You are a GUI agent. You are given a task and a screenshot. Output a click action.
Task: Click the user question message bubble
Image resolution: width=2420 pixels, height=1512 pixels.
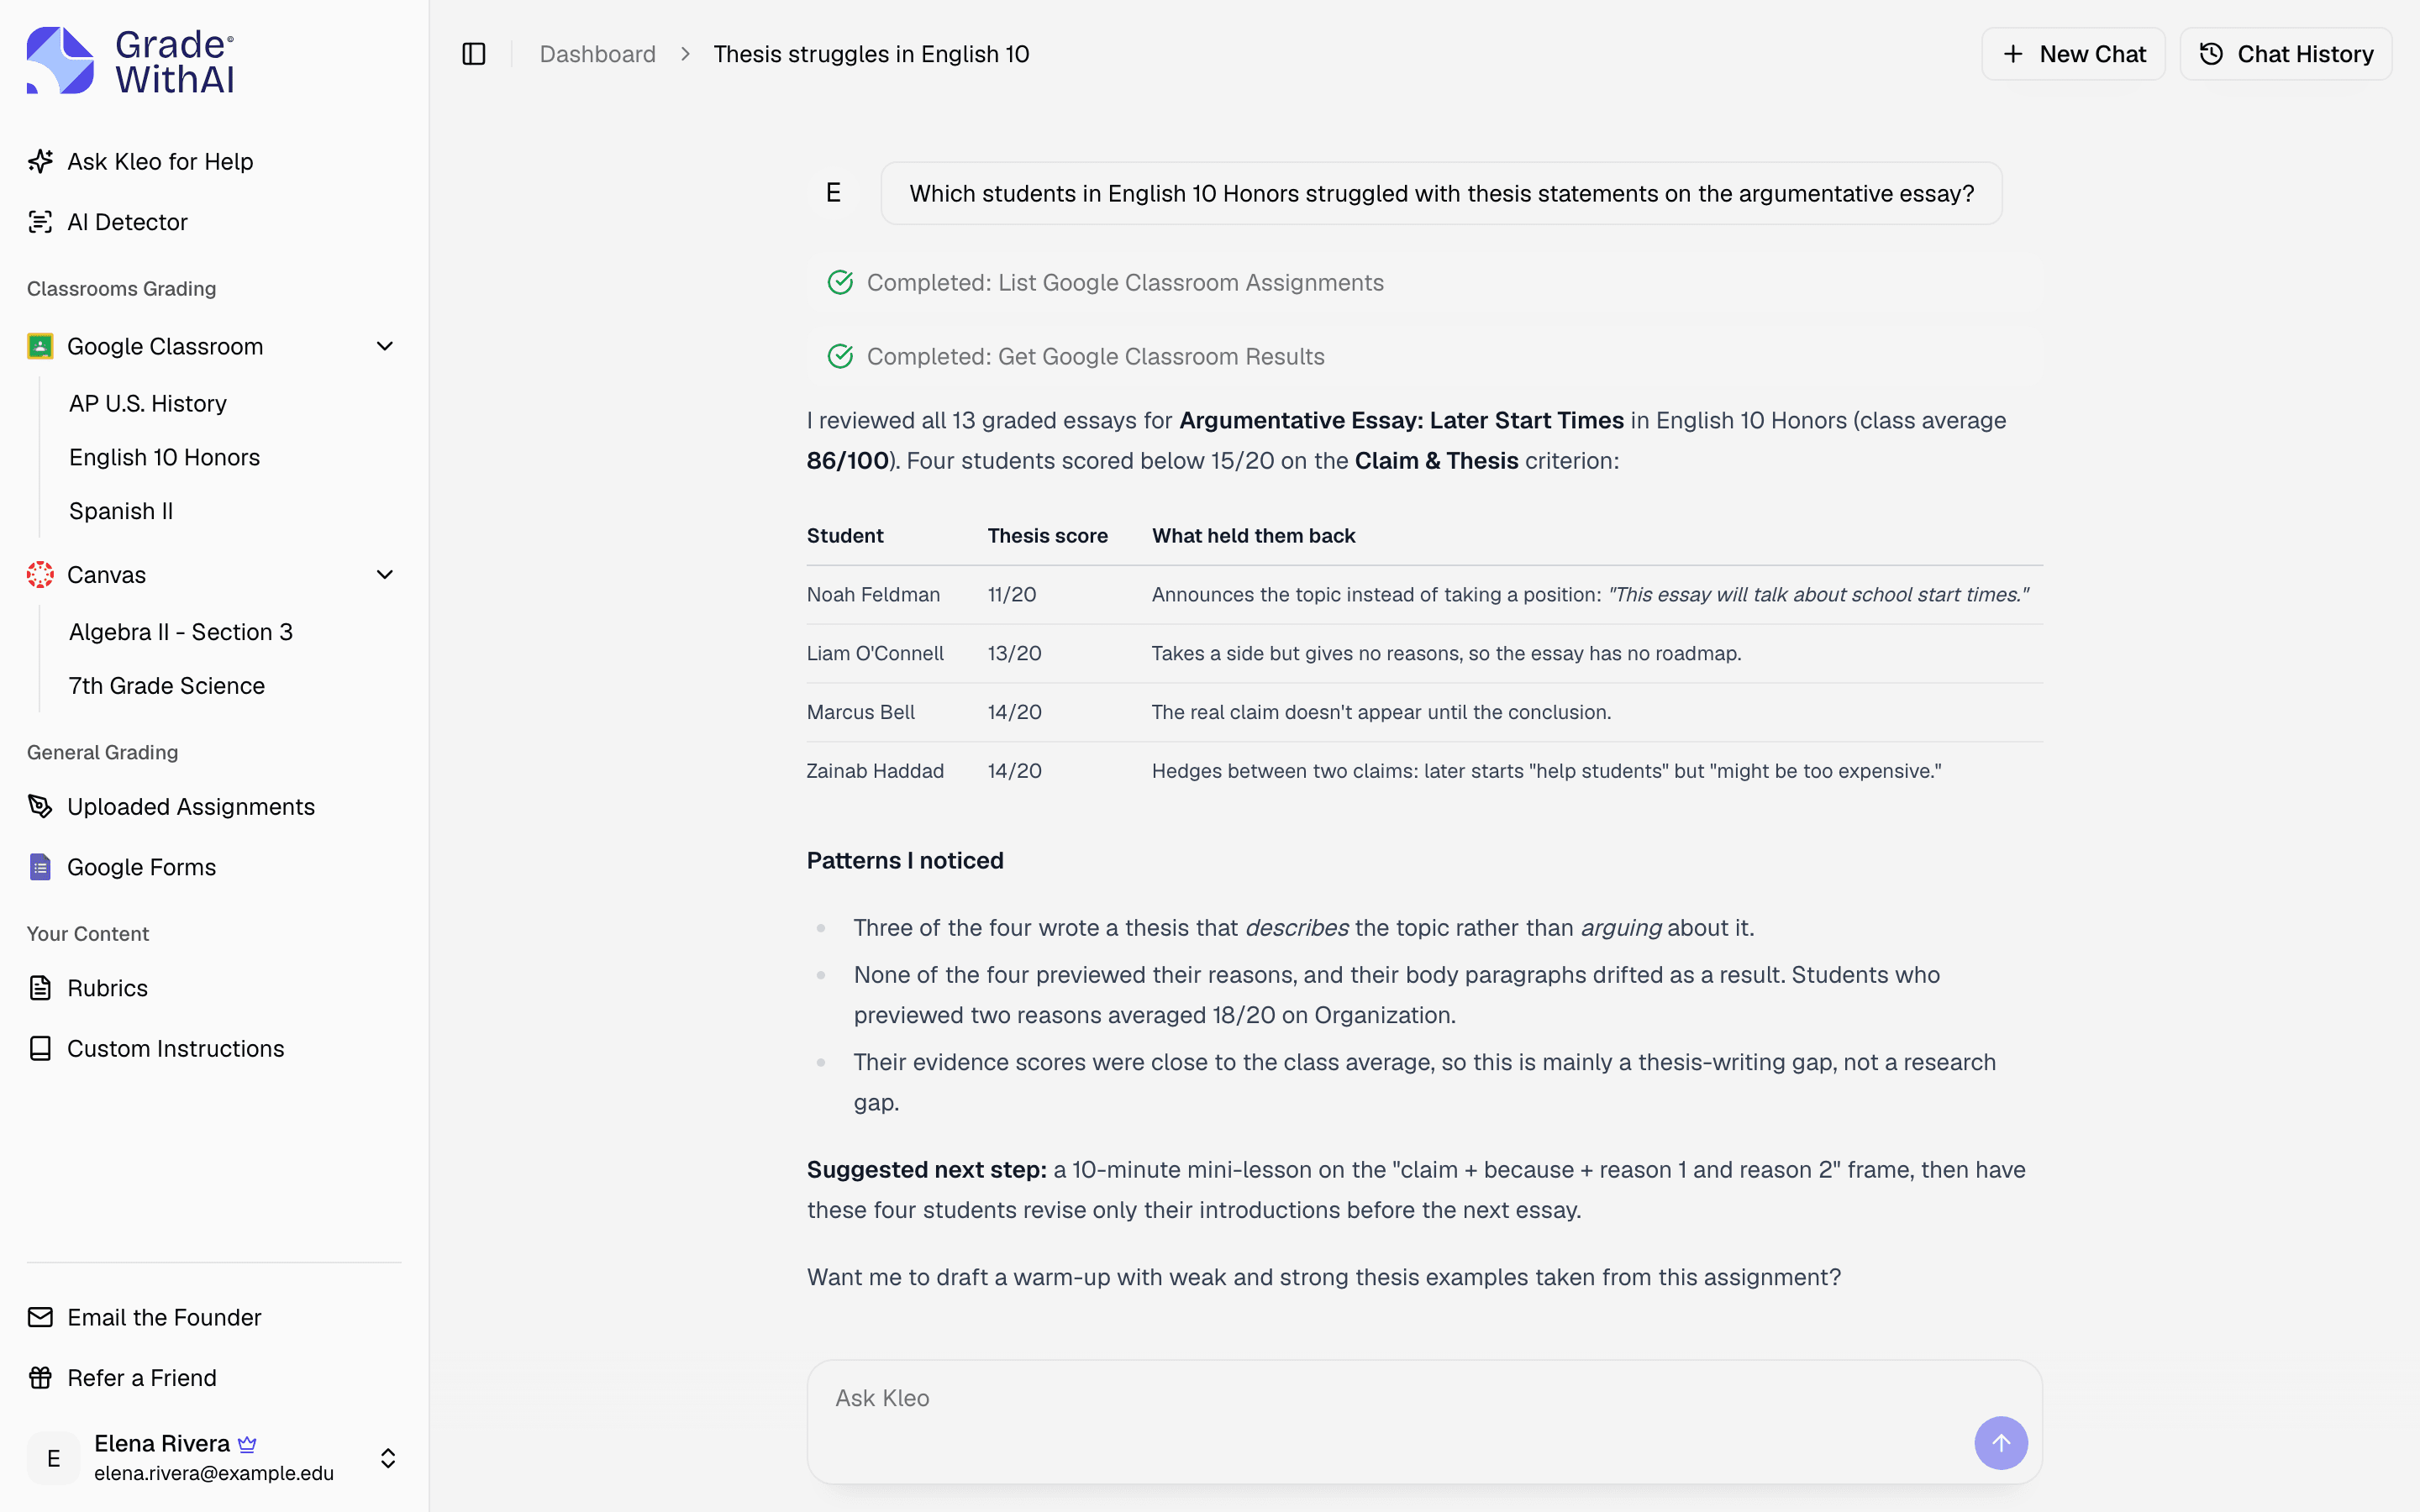click(1441, 193)
